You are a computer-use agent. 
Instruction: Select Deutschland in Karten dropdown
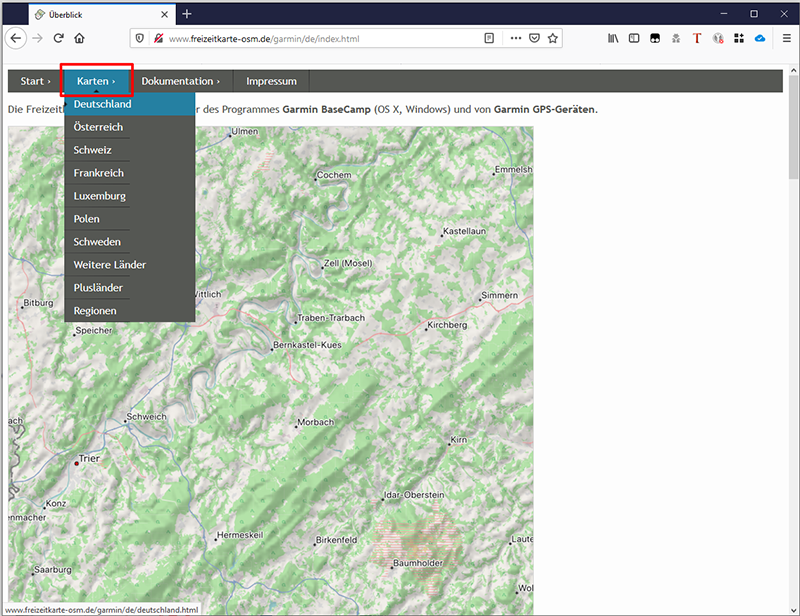coord(130,104)
